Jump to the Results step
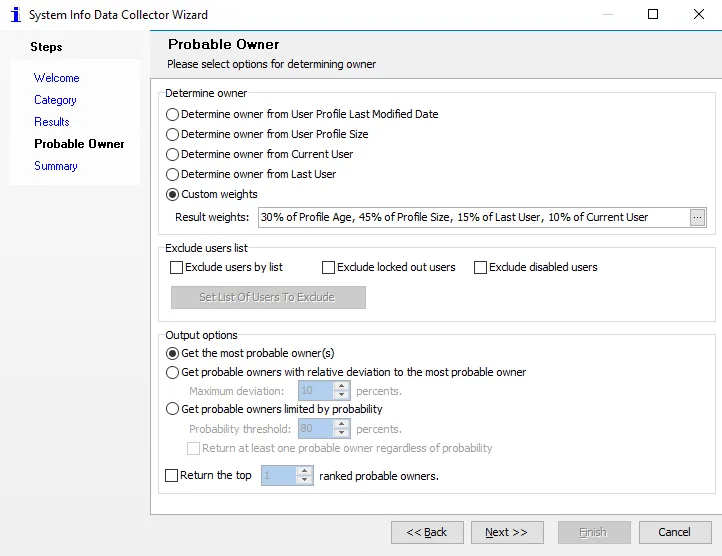The height and width of the screenshot is (556, 722). tap(52, 122)
